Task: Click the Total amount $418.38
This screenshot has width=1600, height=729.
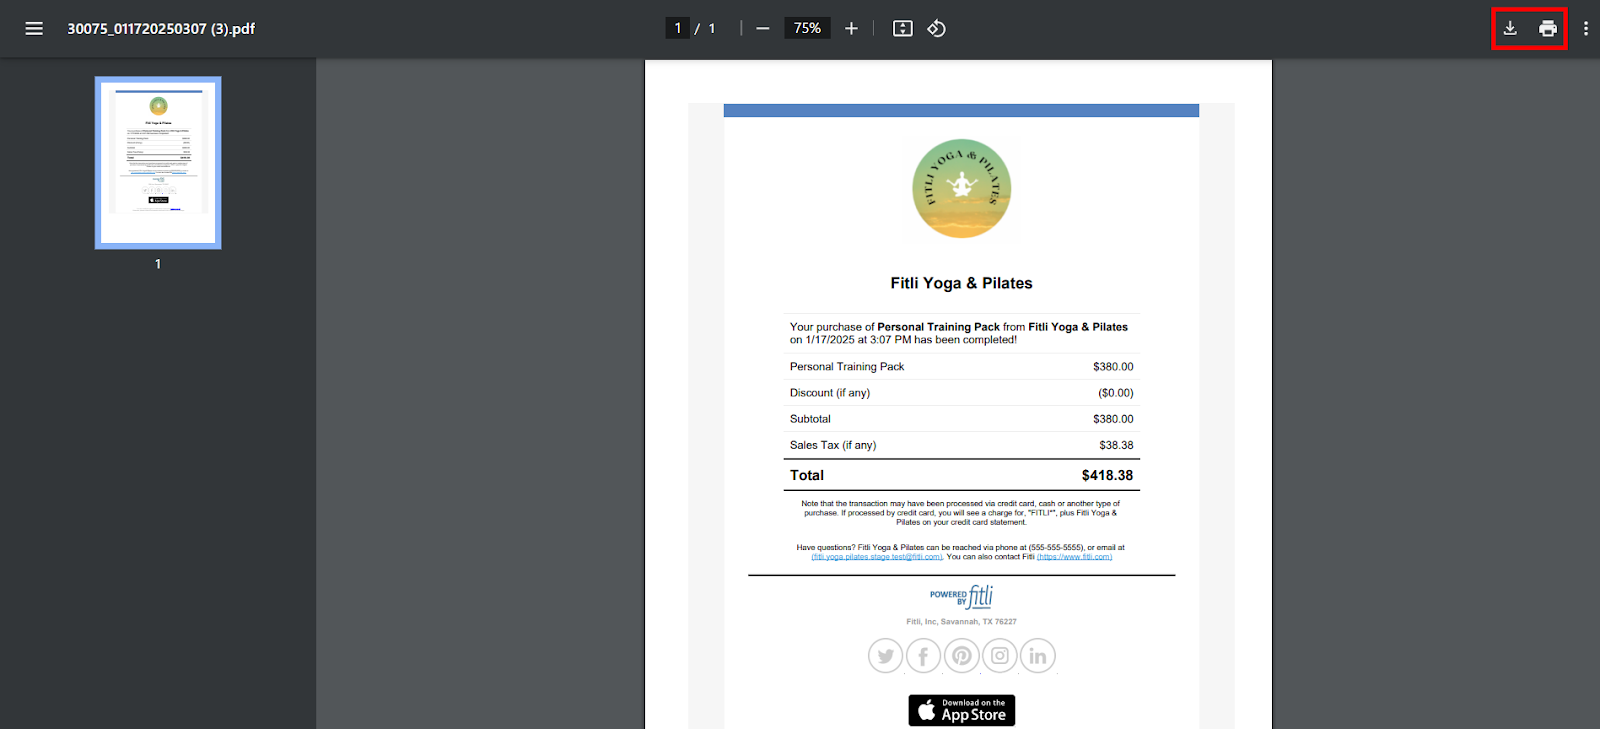Action: coord(1107,475)
